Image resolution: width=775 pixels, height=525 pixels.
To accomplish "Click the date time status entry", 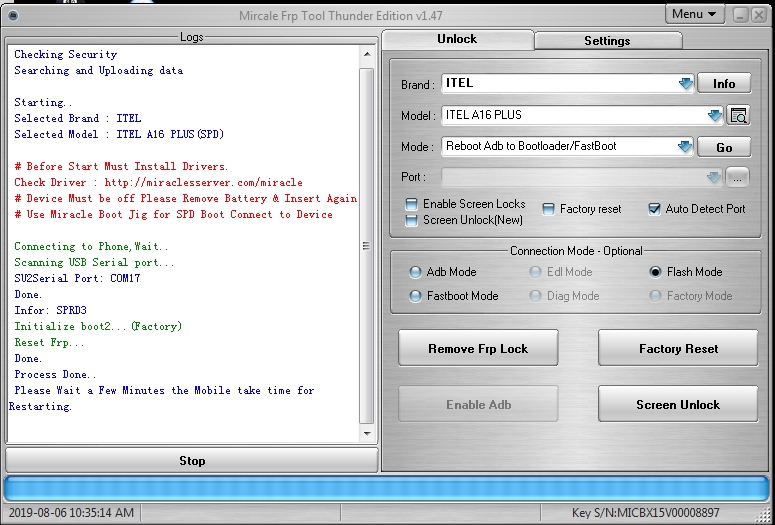I will [x=71, y=513].
